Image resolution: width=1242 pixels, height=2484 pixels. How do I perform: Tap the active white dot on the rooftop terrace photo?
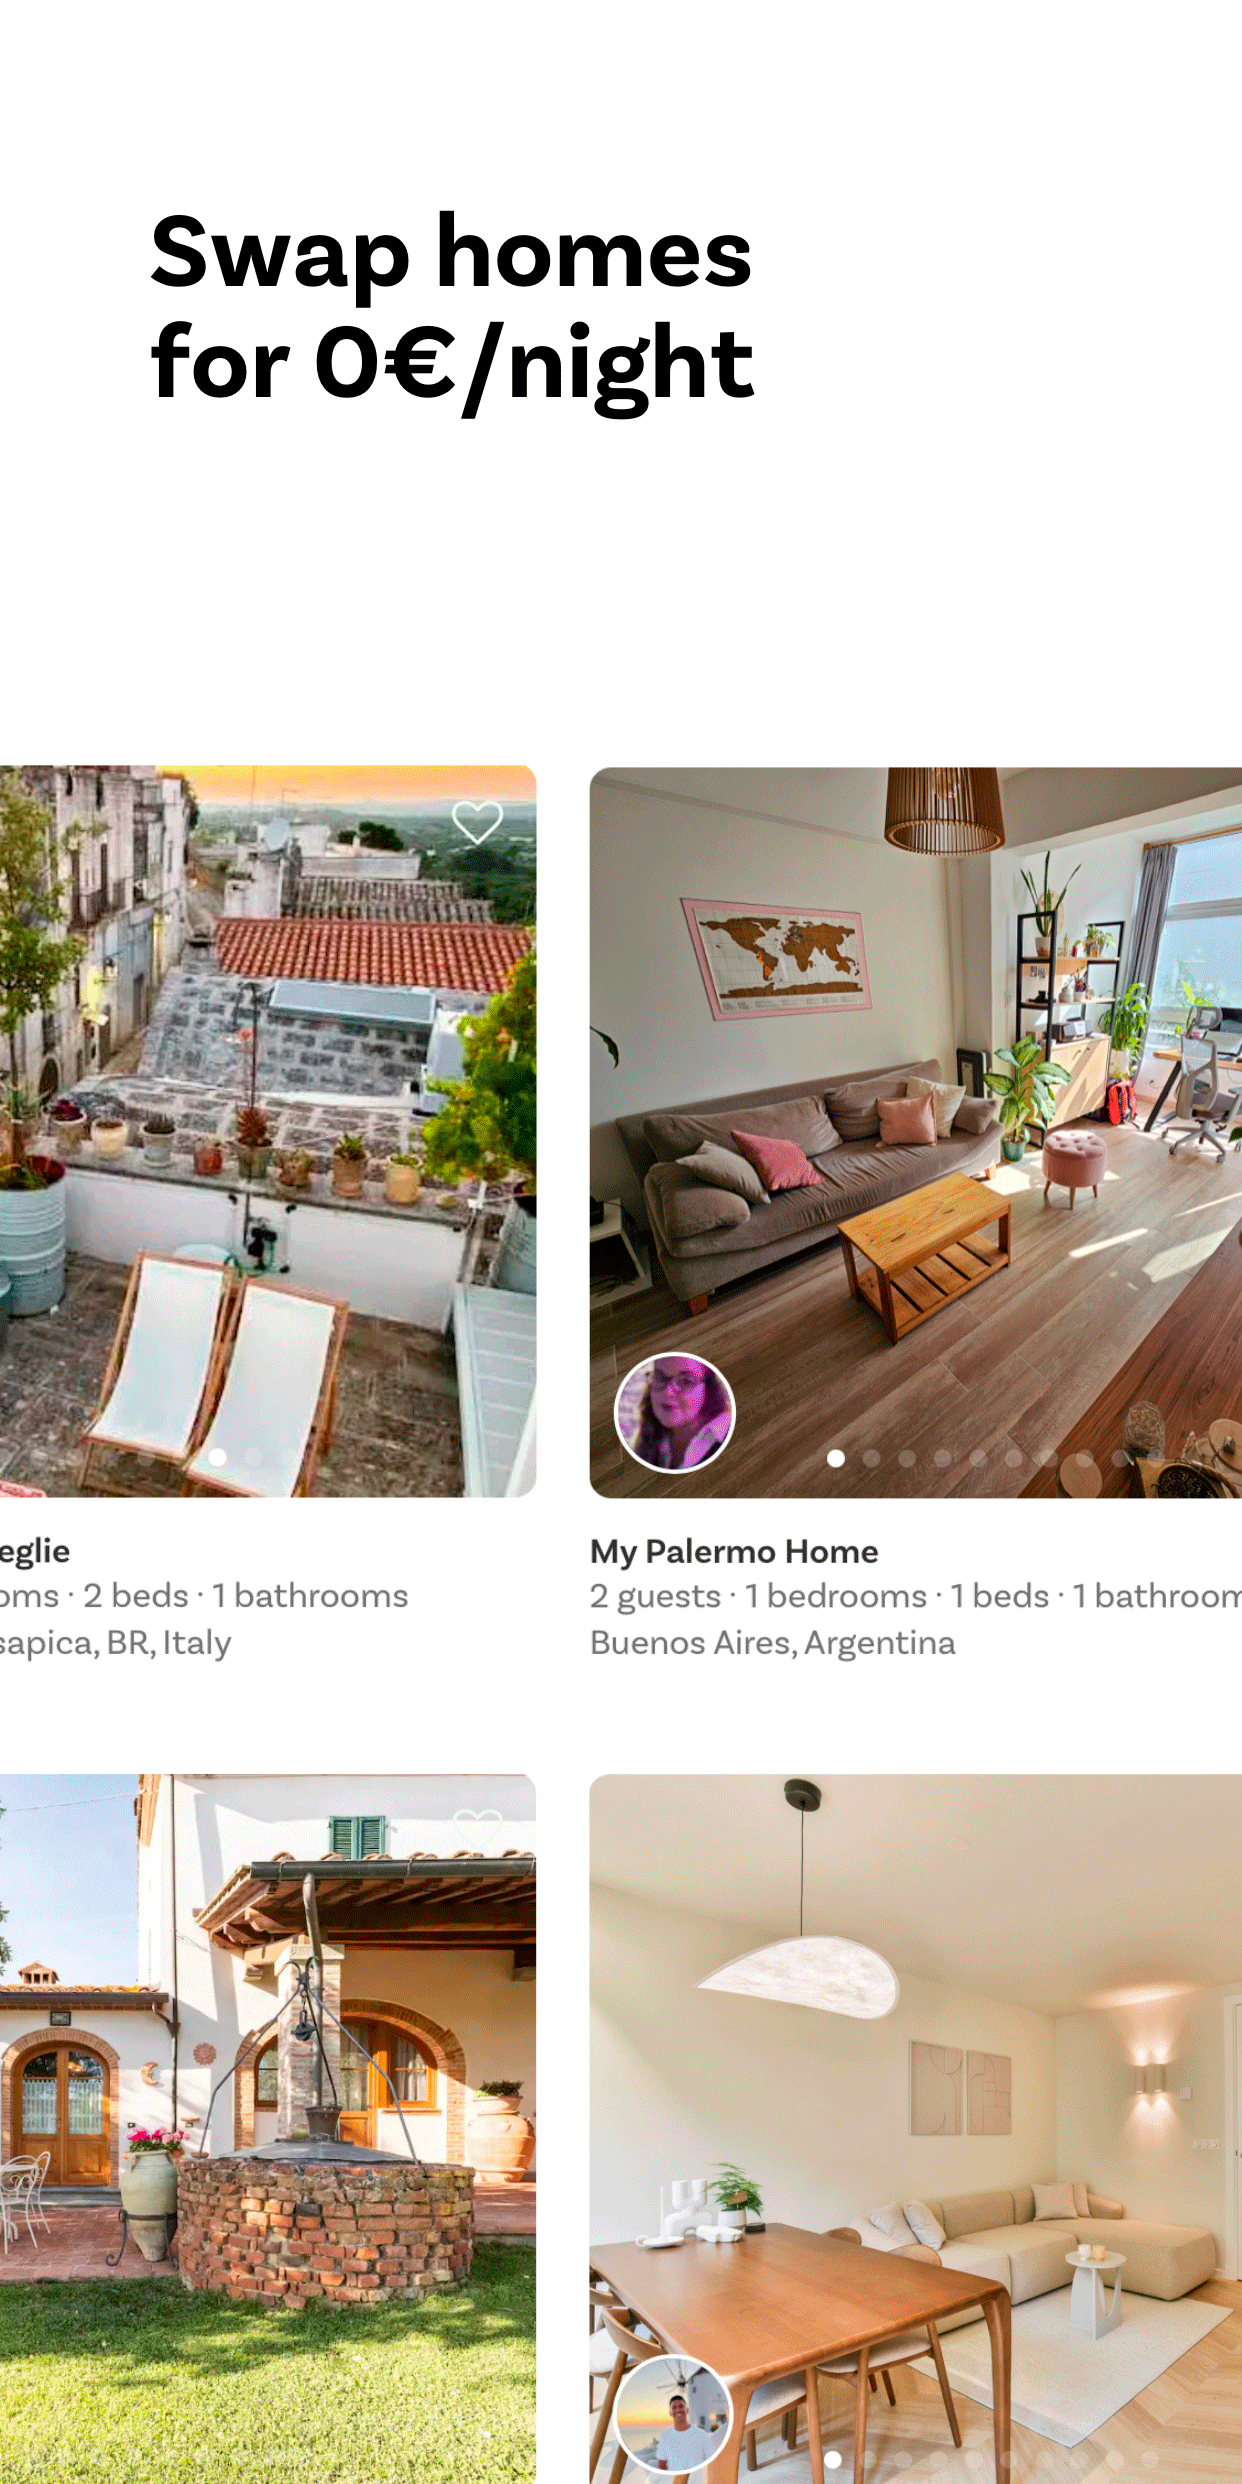tap(217, 1456)
